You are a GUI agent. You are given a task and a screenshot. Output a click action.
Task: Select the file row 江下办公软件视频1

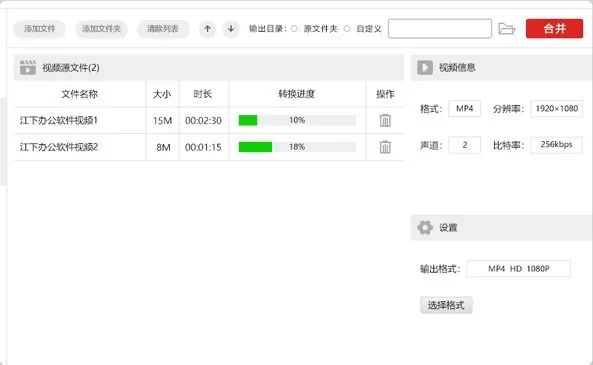point(209,120)
